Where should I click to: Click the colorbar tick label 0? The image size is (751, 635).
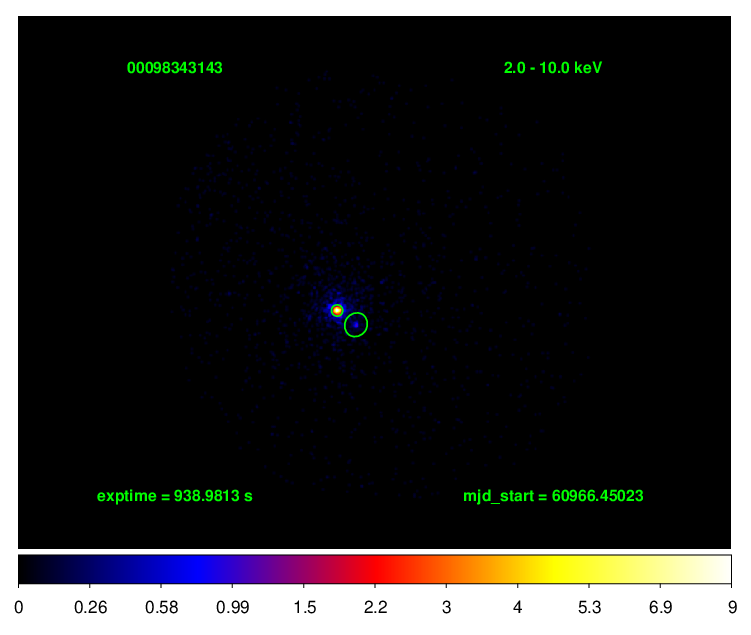point(20,608)
